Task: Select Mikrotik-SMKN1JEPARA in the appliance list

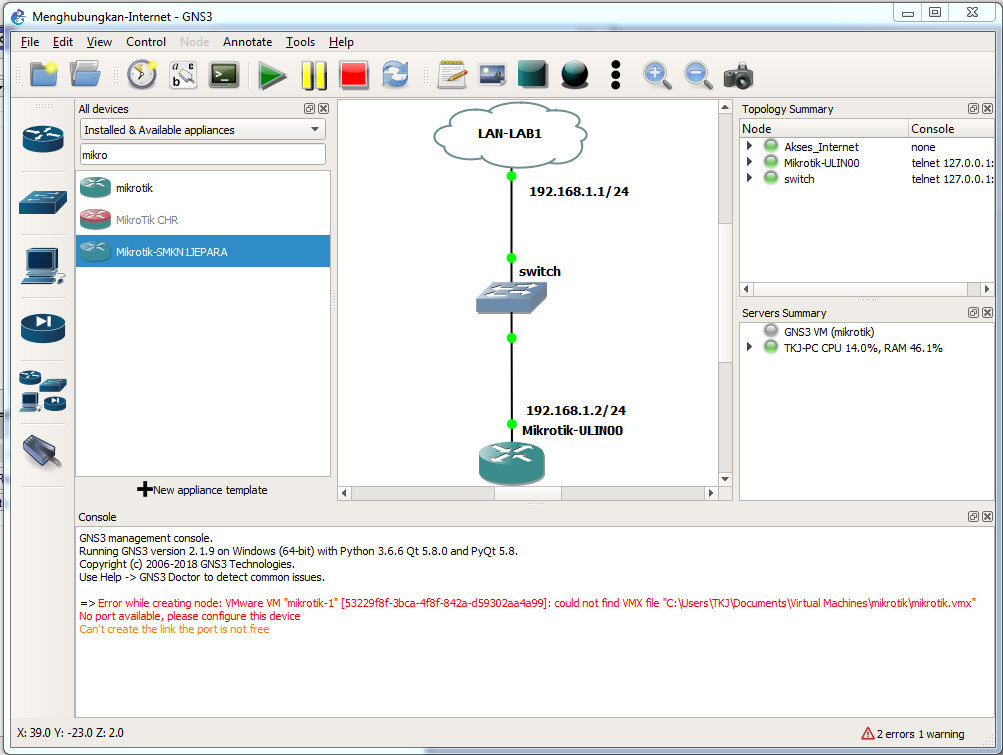Action: [x=203, y=251]
